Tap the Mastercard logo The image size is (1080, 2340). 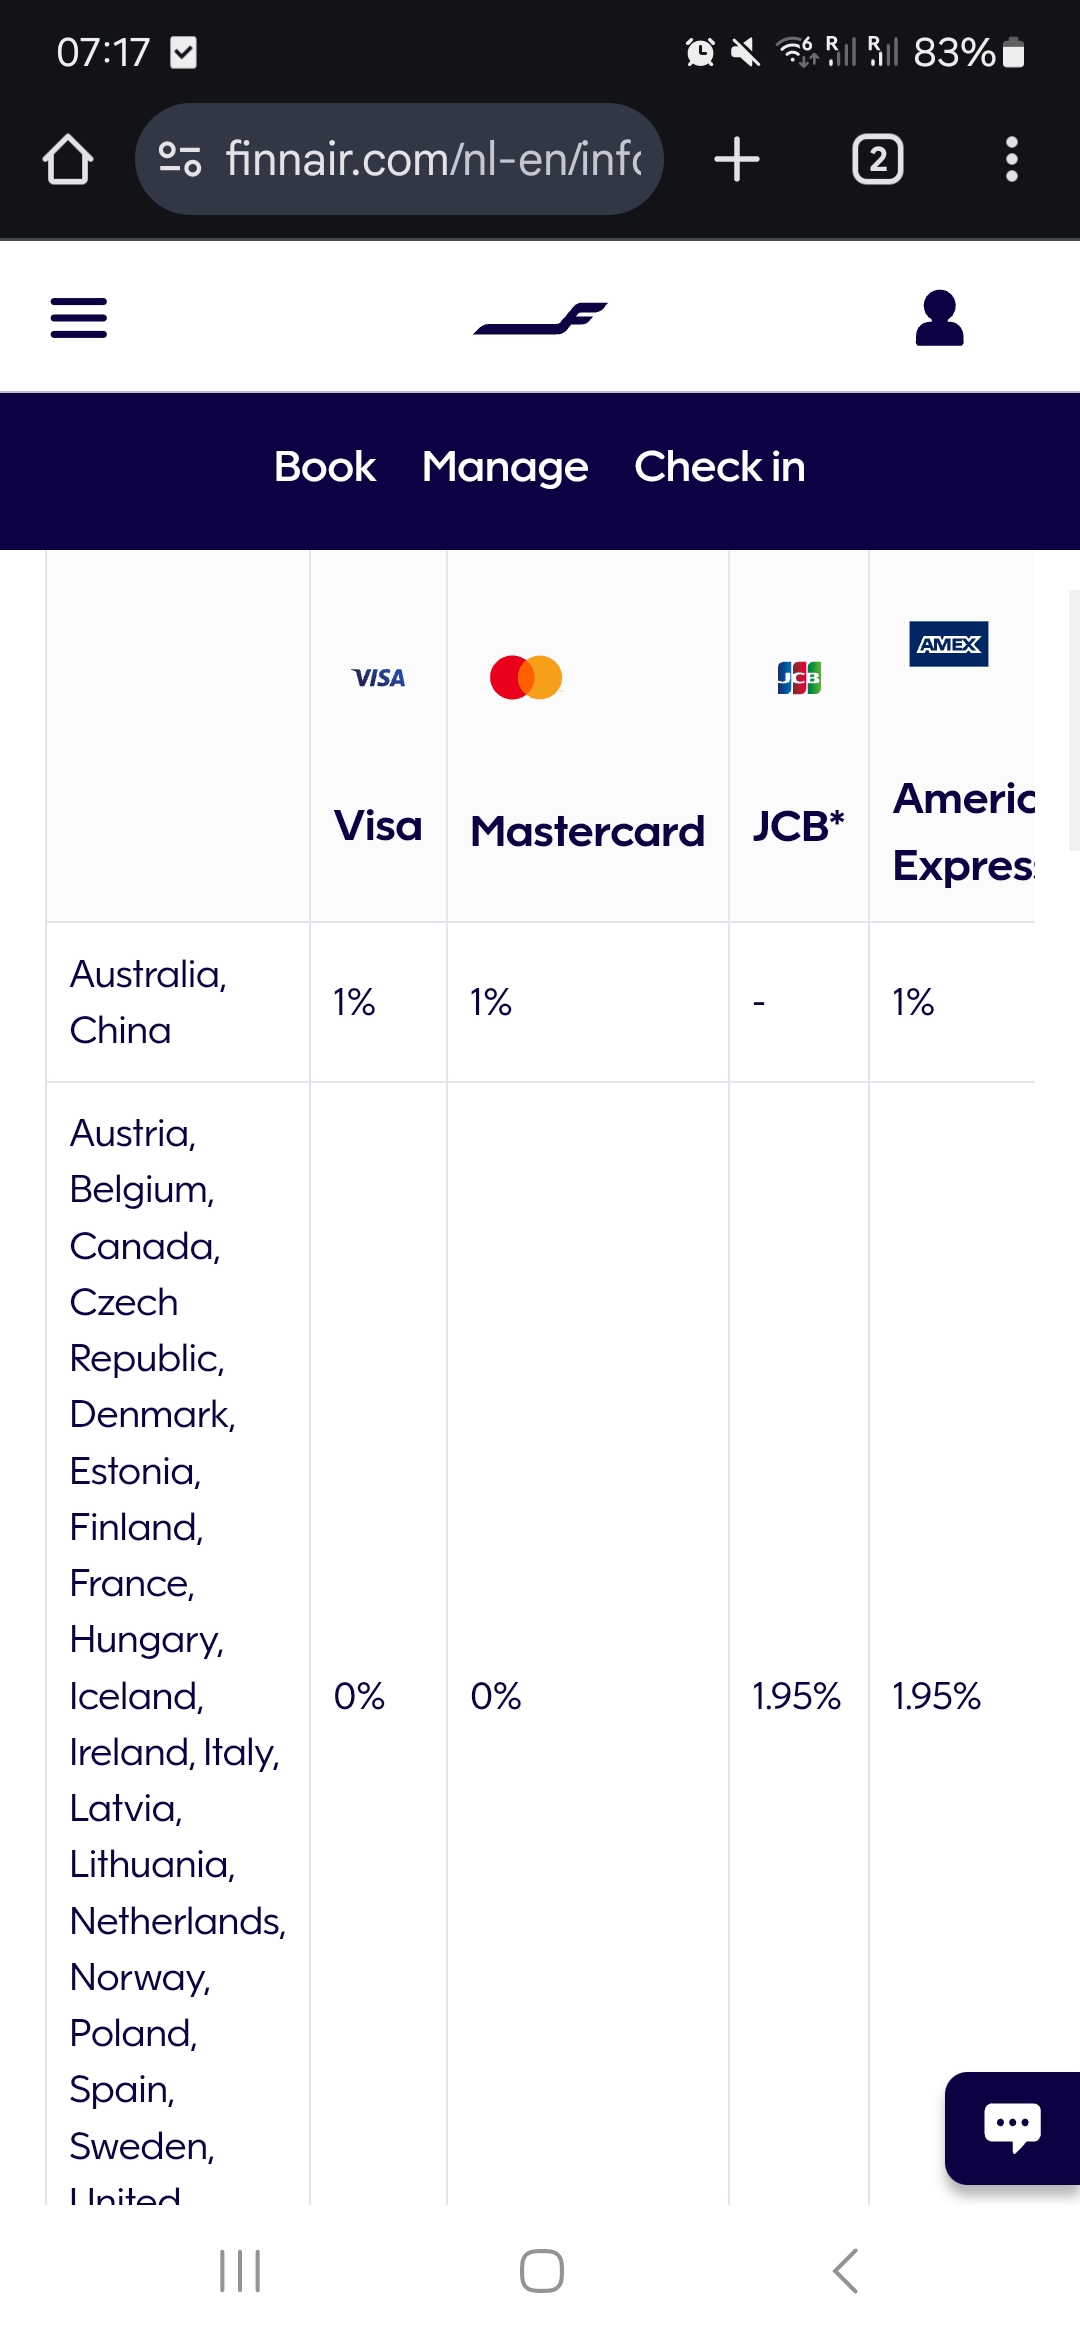pyautogui.click(x=526, y=678)
